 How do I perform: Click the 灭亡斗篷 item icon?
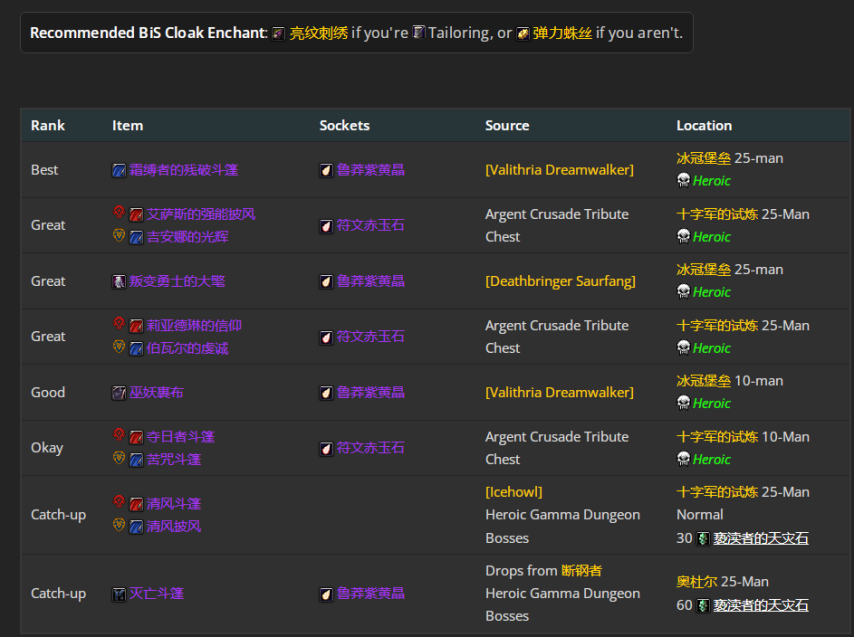[119, 594]
